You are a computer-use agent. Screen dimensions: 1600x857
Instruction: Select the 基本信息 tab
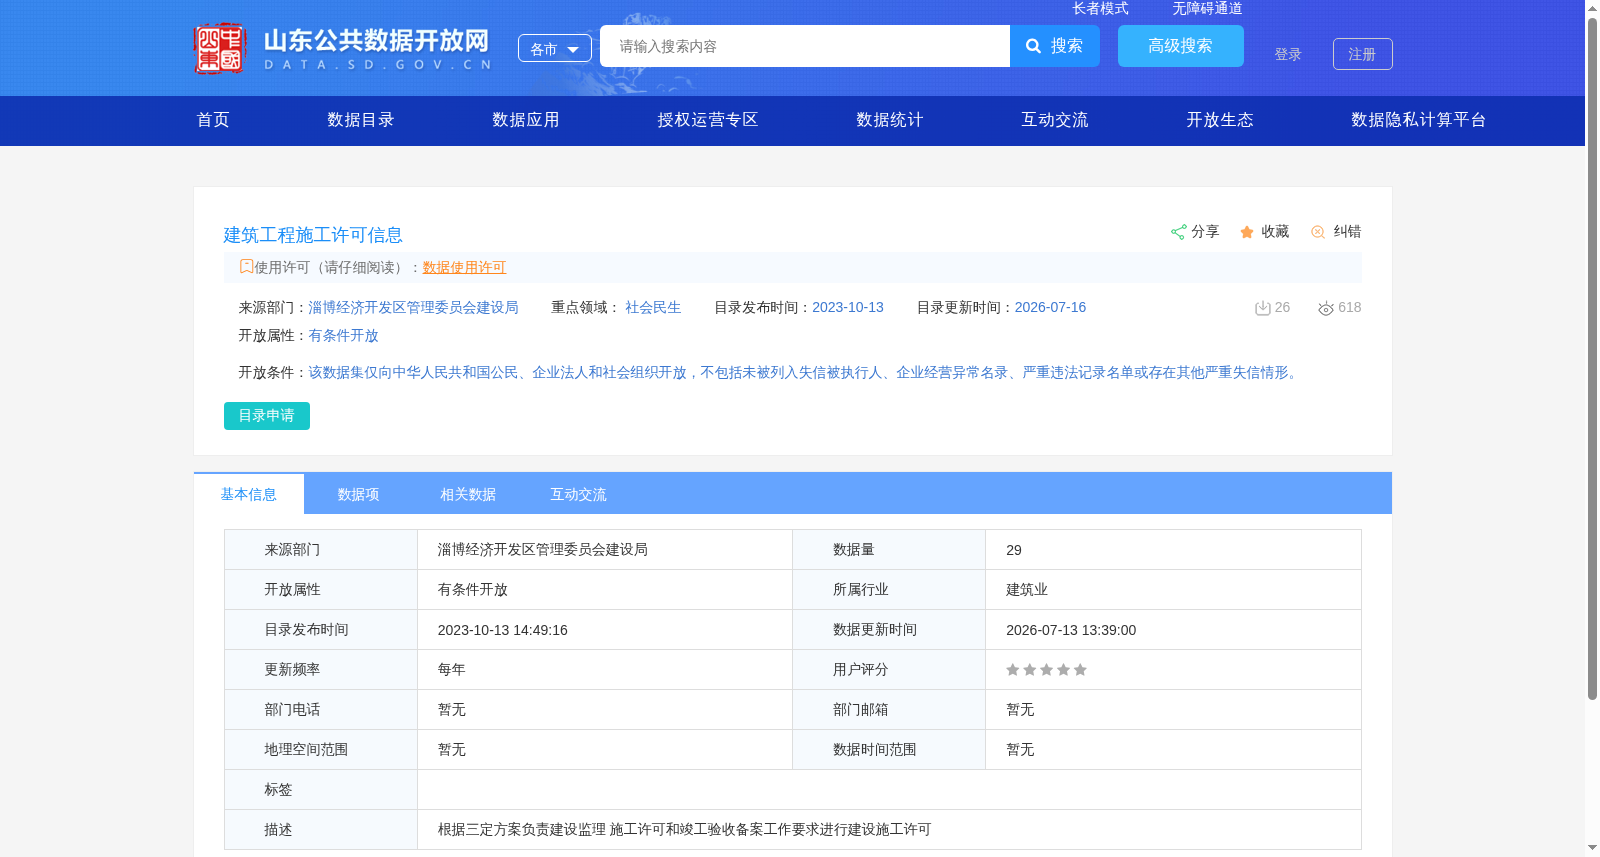pos(249,494)
